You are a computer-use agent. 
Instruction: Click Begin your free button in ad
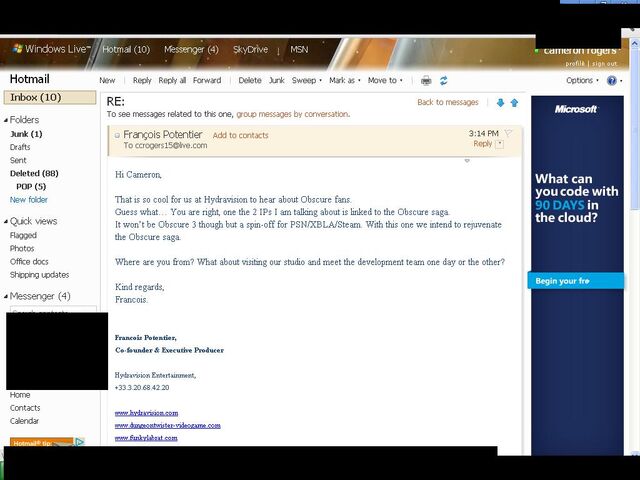[576, 281]
